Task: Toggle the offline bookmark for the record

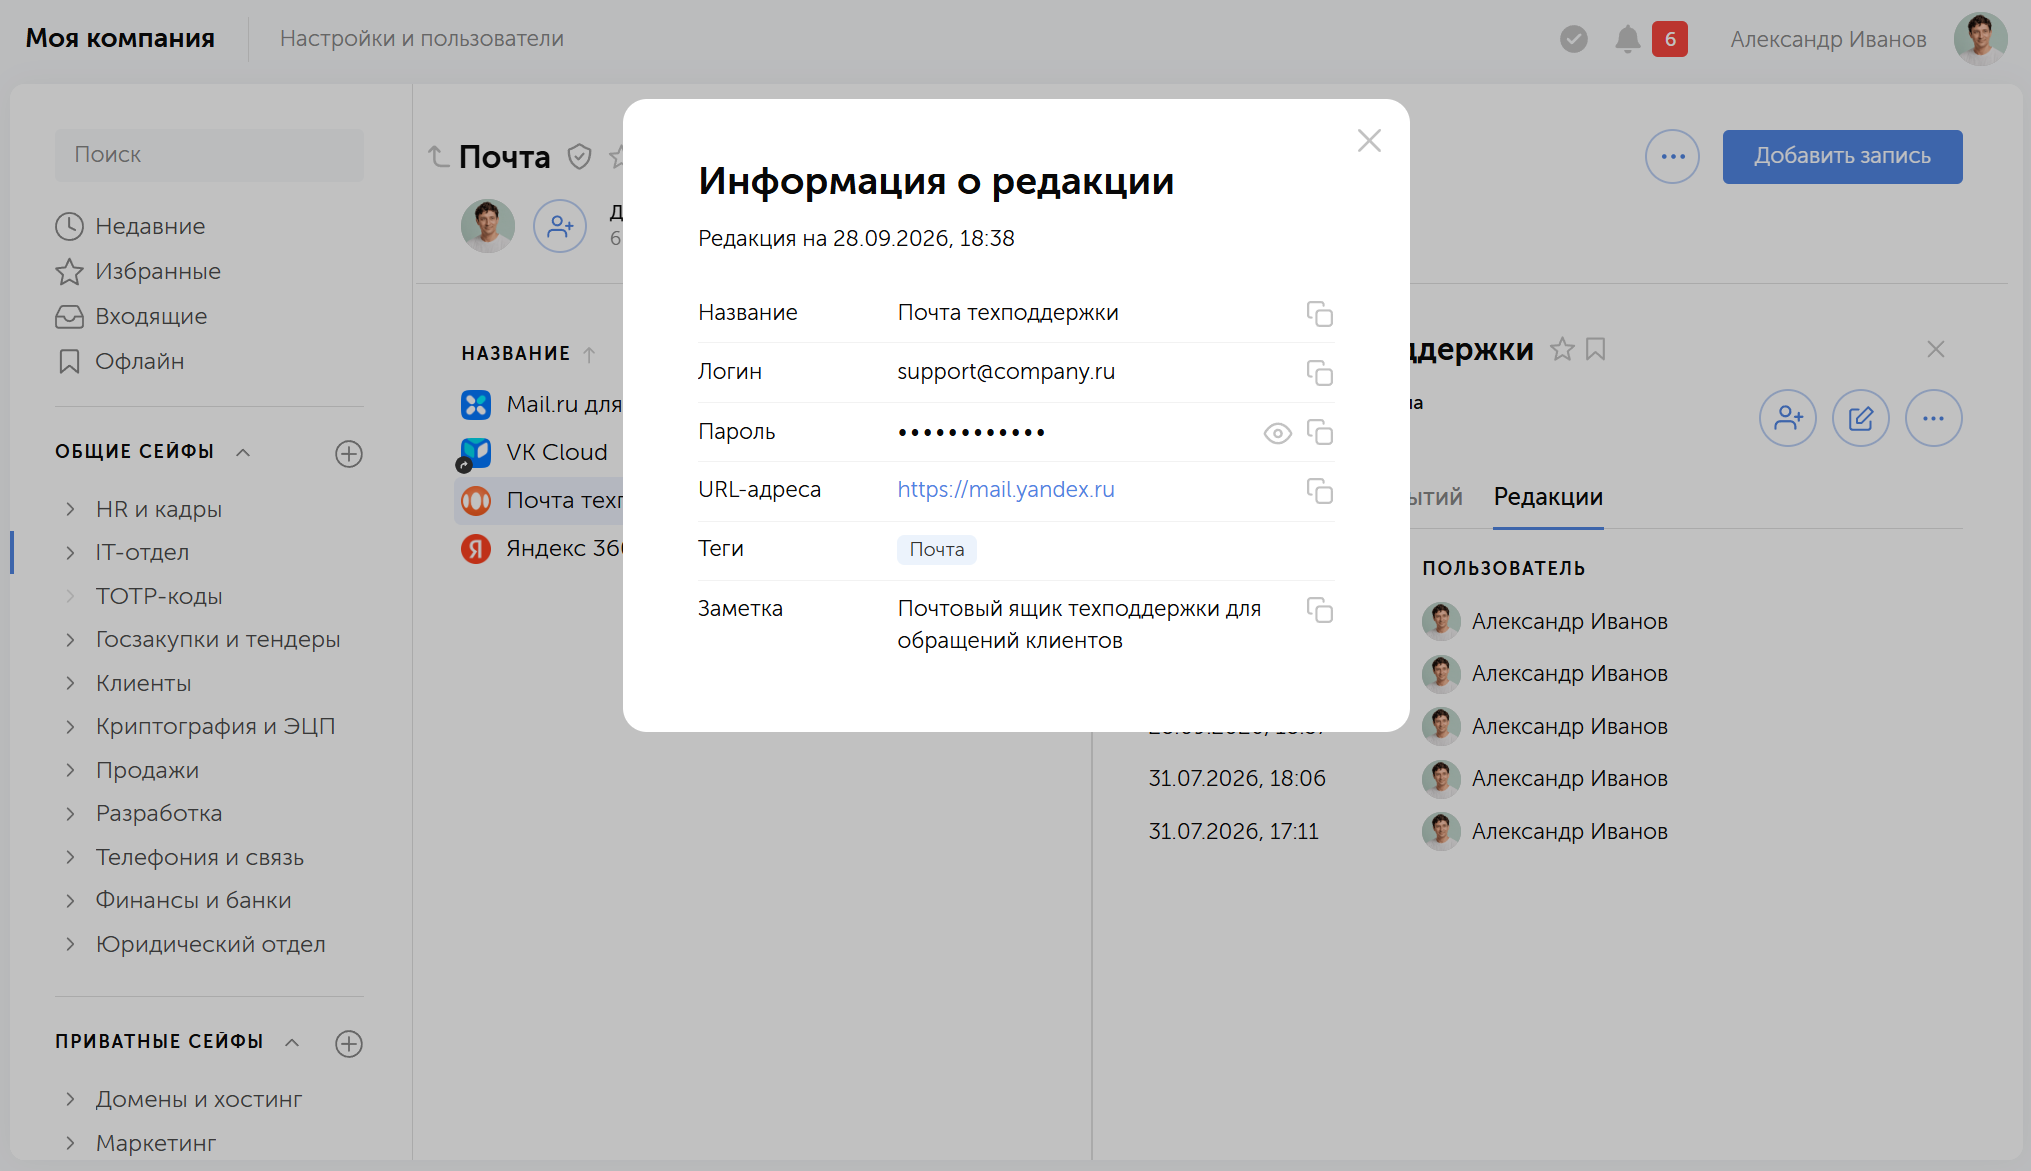Action: [x=1596, y=349]
